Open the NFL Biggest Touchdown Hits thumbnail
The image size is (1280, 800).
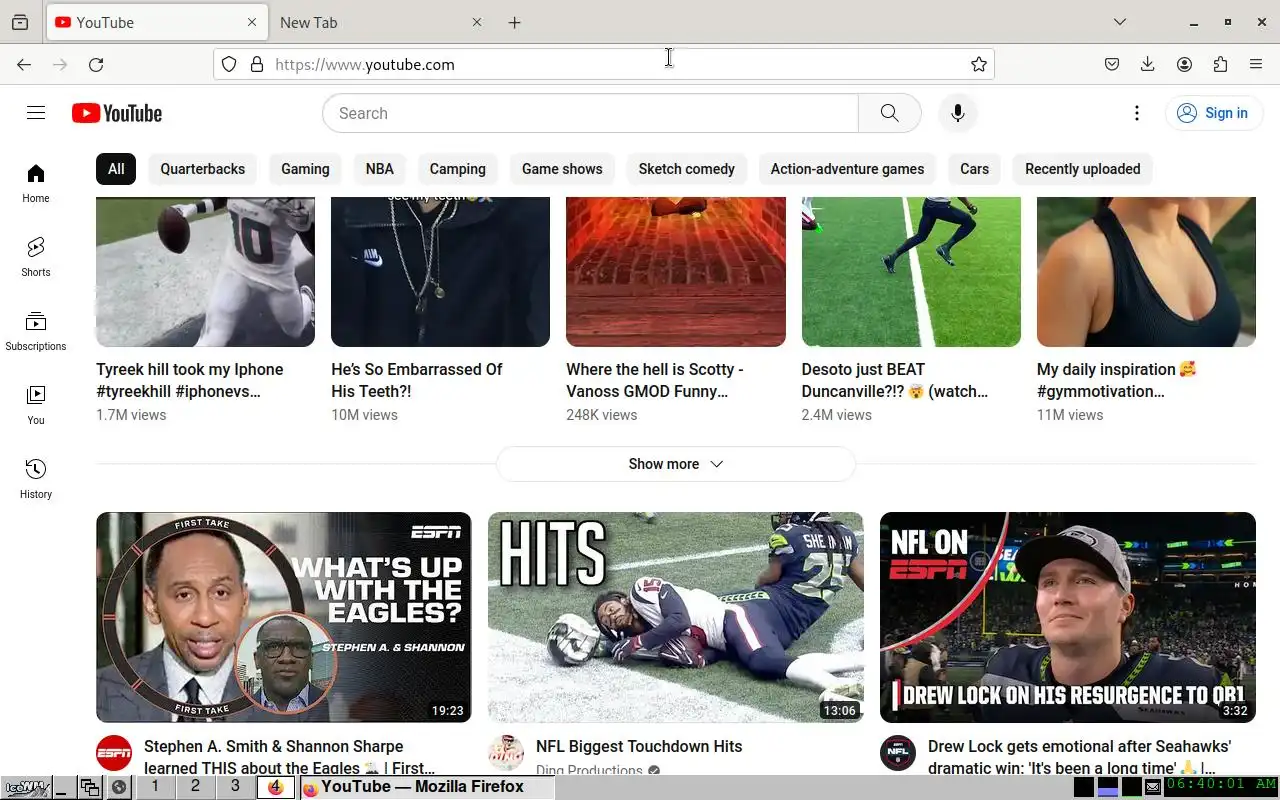(x=676, y=617)
